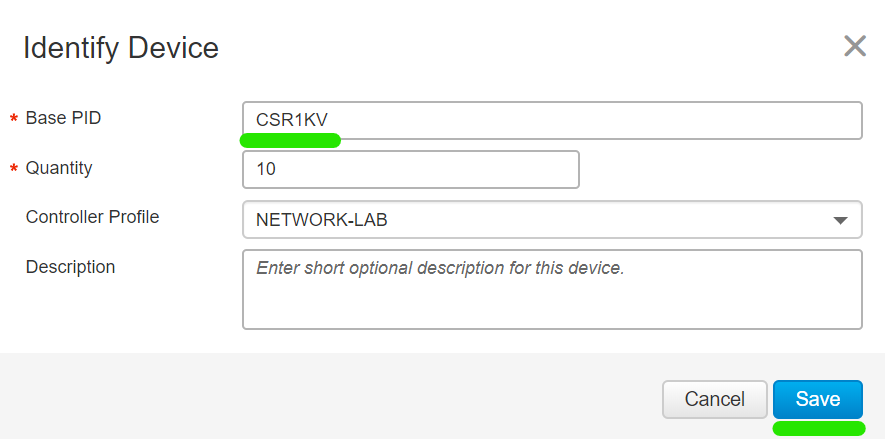Click into the Base PID field
The width and height of the screenshot is (885, 439).
552,120
